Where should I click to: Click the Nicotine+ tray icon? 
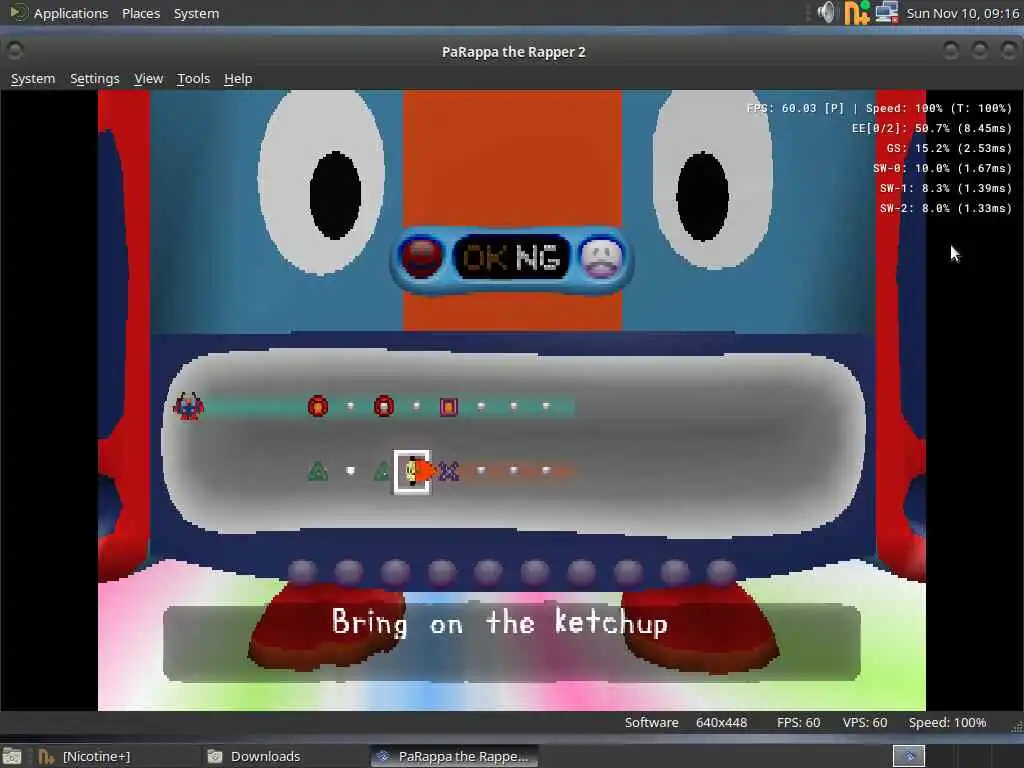[x=857, y=12]
